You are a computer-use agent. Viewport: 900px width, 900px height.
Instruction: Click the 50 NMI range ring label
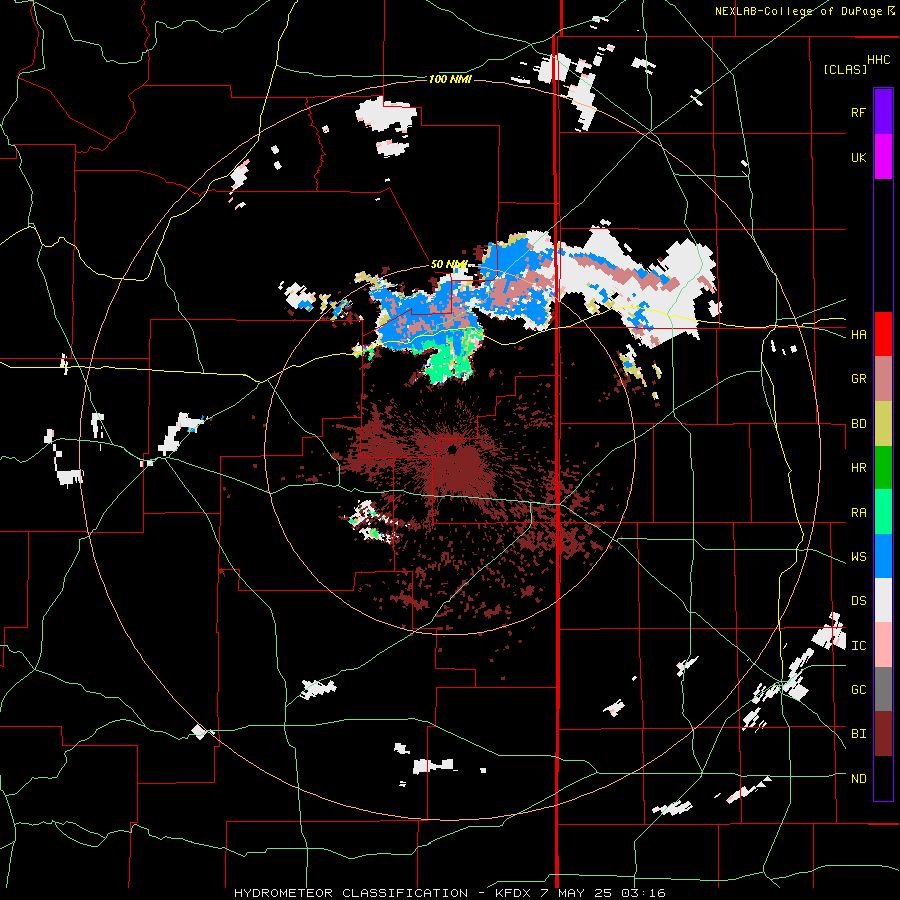click(449, 264)
